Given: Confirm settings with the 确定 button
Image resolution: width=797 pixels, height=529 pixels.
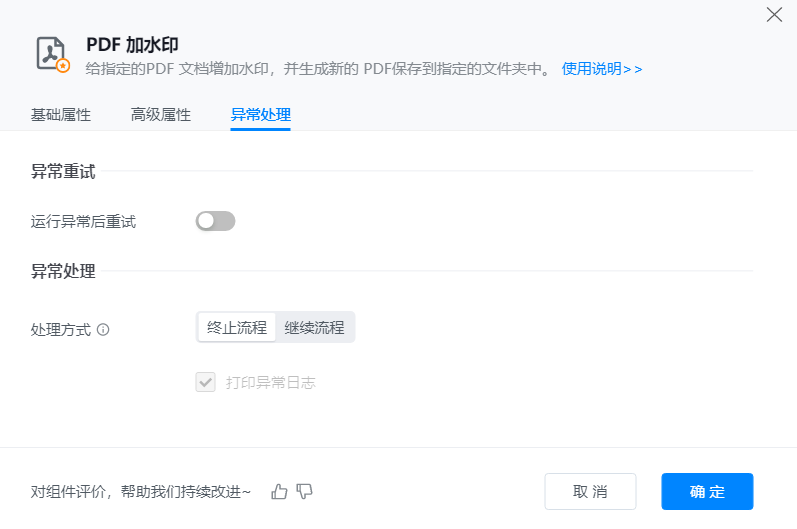Looking at the screenshot, I should [x=707, y=492].
